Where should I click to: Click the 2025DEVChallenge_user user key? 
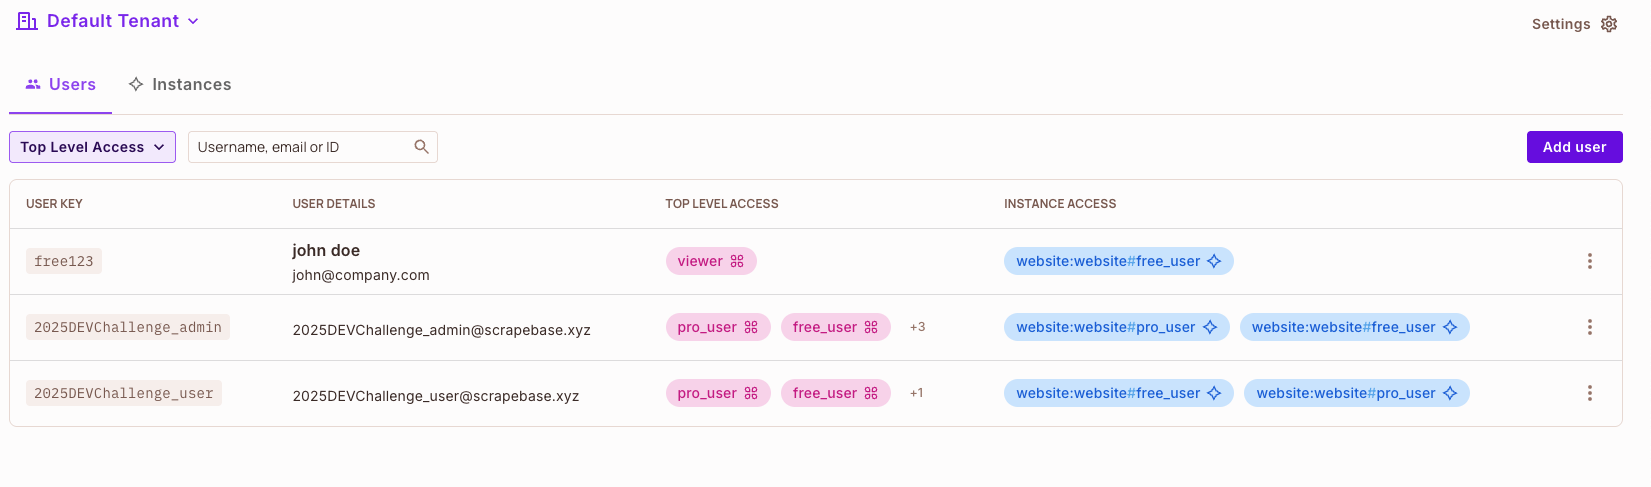pyautogui.click(x=124, y=393)
